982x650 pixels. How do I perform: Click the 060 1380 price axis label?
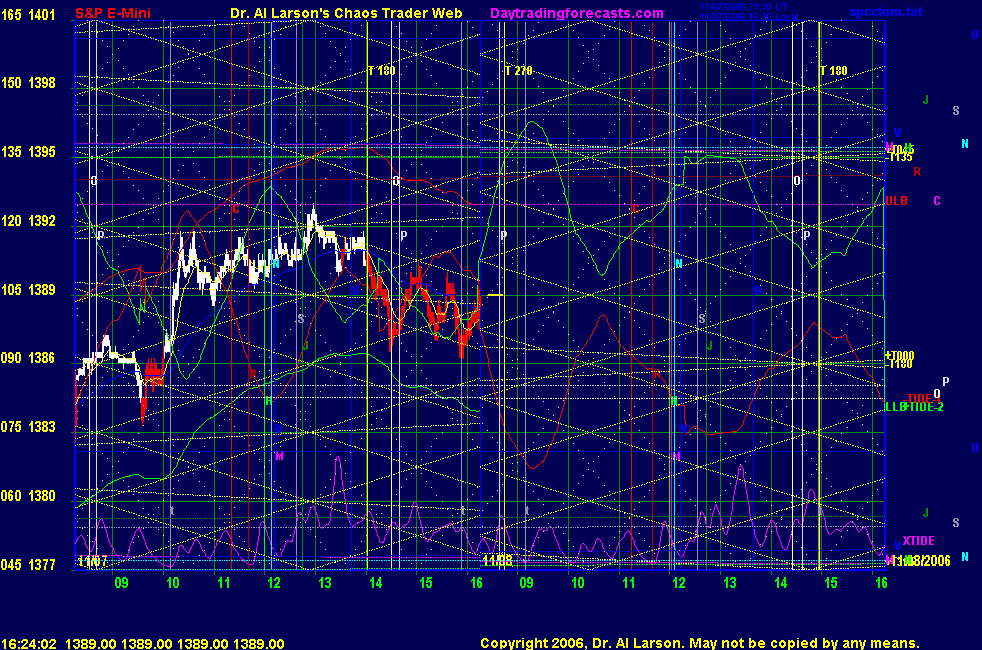(28, 495)
